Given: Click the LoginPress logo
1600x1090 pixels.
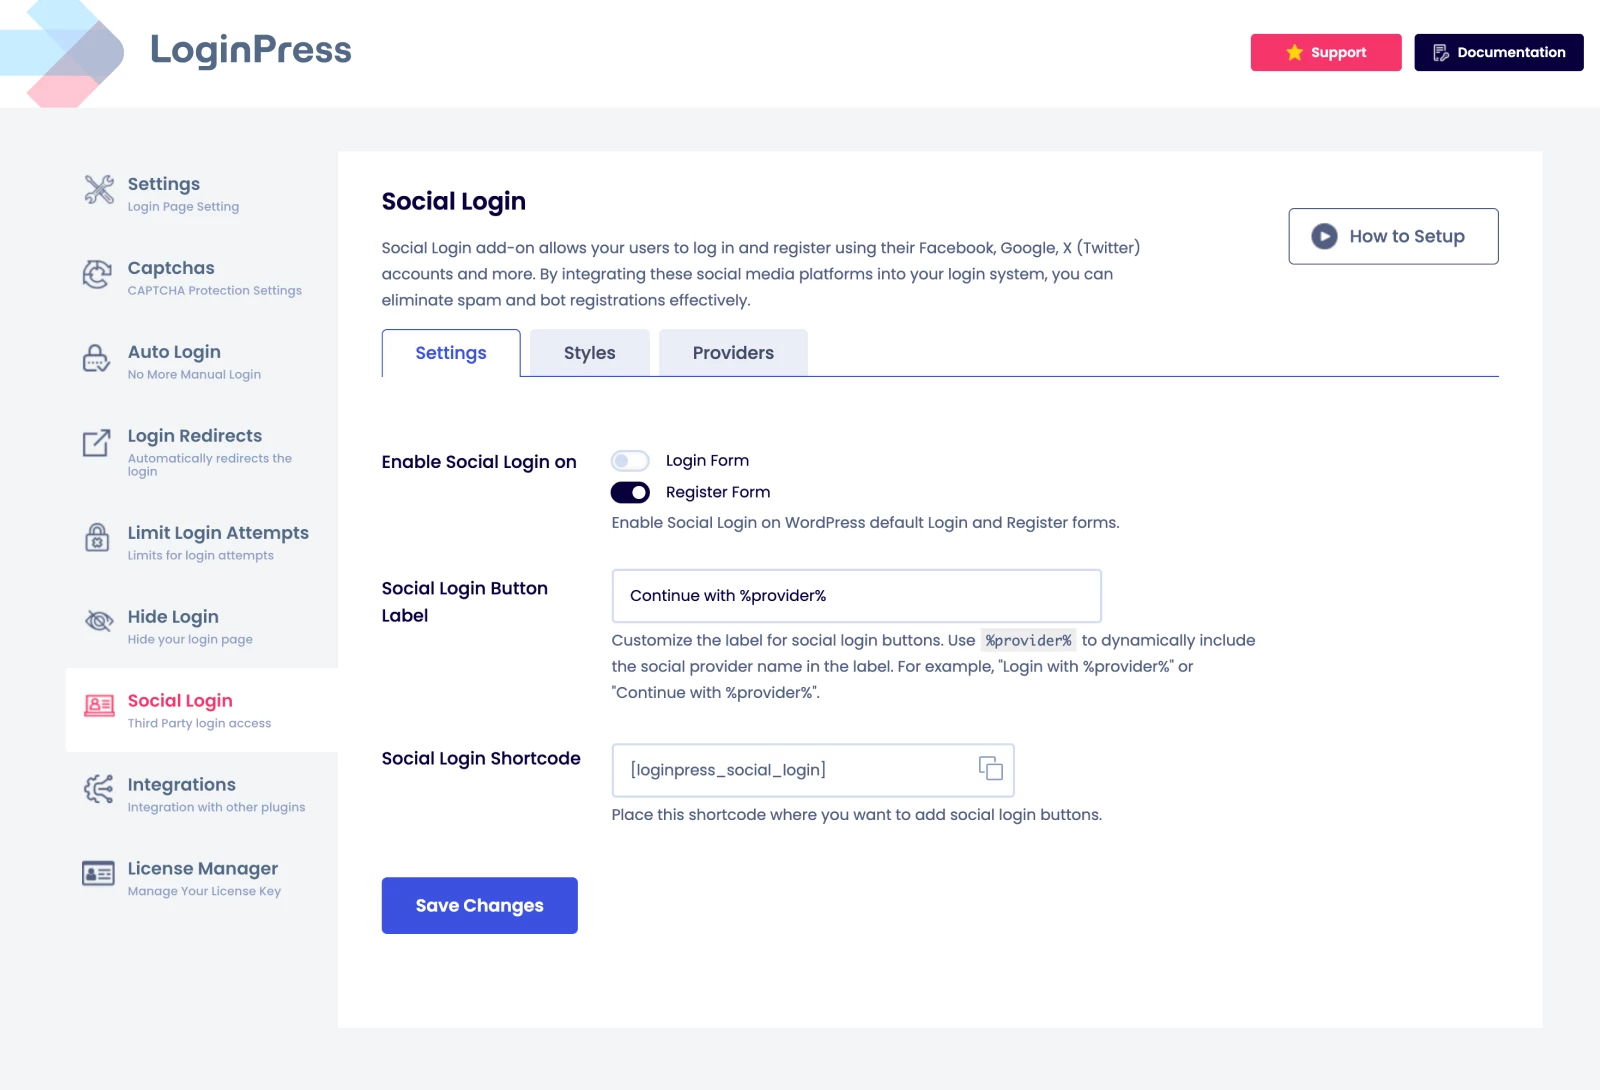Looking at the screenshot, I should [180, 52].
